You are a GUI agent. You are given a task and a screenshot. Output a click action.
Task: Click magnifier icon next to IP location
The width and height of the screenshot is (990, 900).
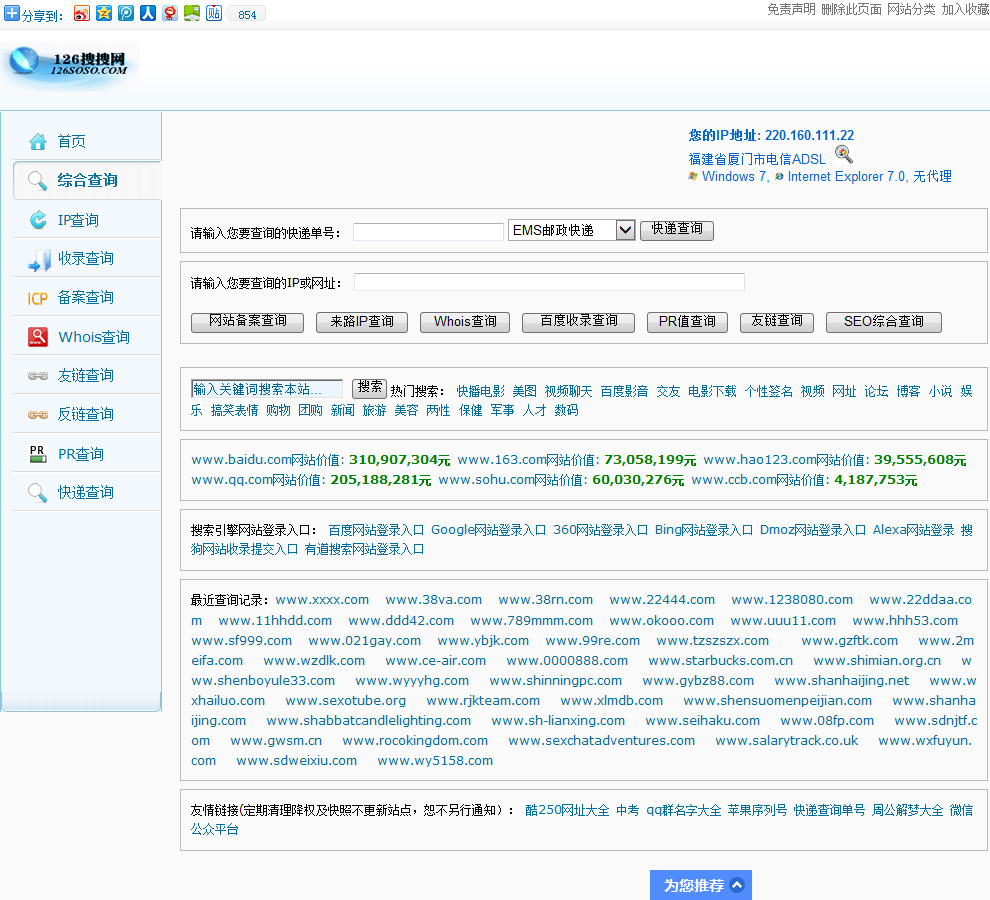pos(844,154)
